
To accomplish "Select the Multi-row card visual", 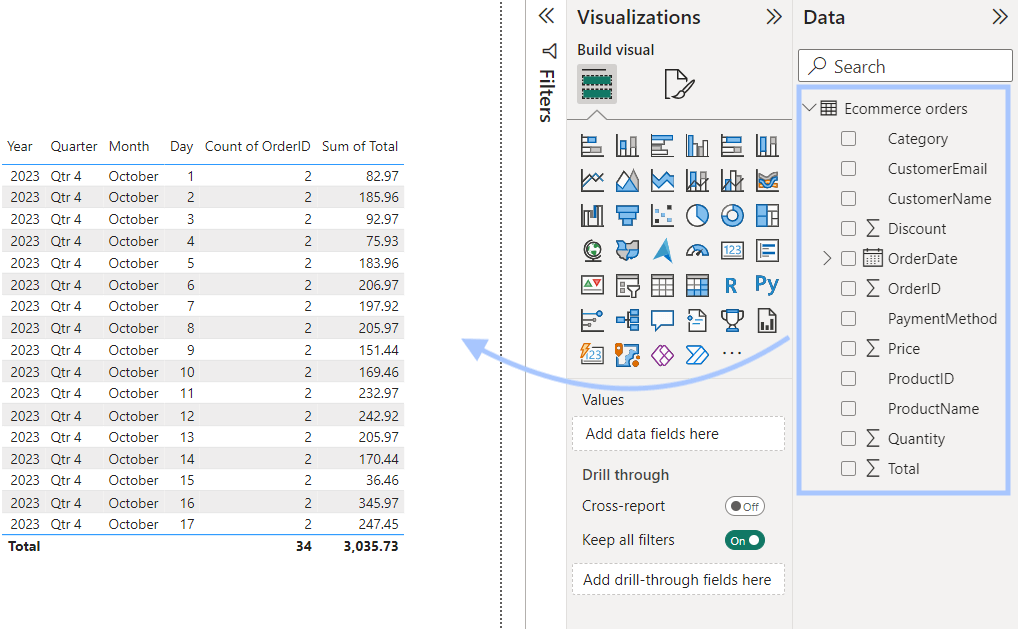I will pyautogui.click(x=767, y=251).
